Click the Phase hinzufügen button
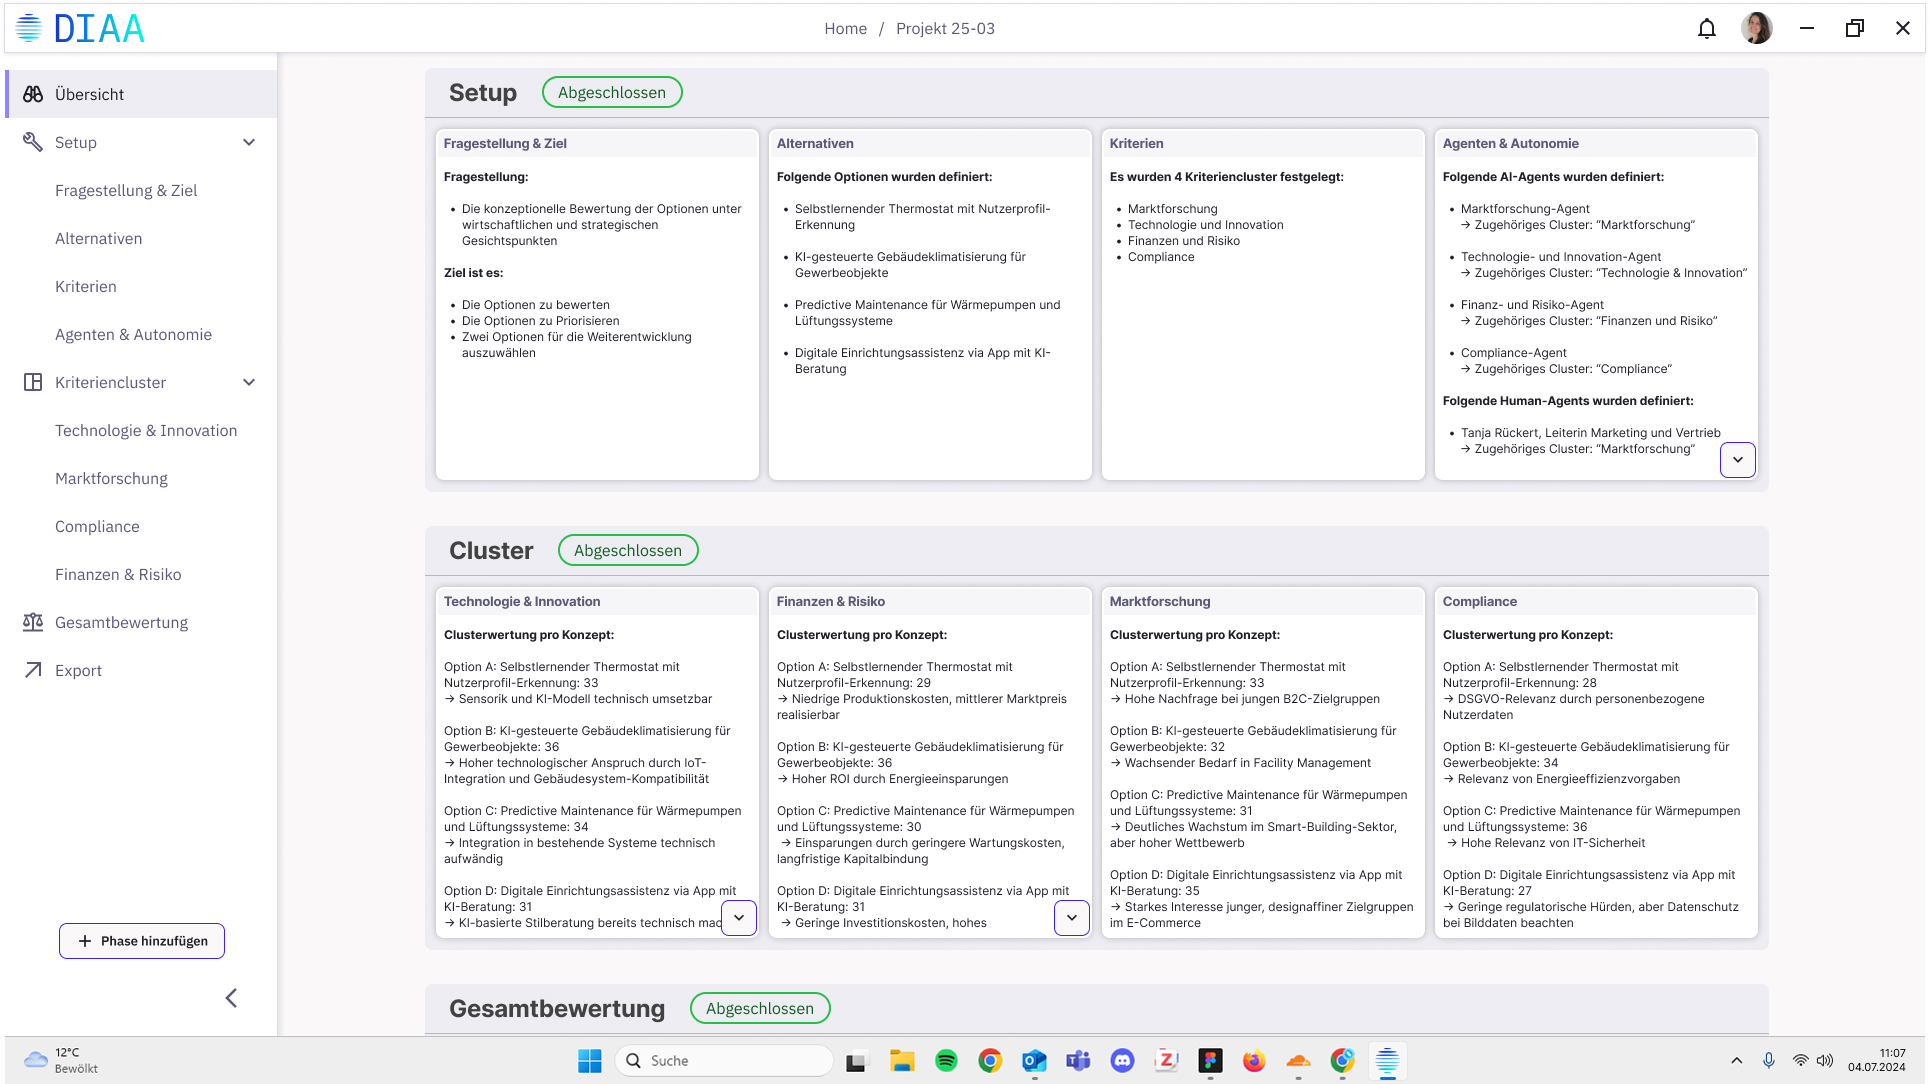Viewport: 1930px width, 1084px height. click(x=142, y=941)
